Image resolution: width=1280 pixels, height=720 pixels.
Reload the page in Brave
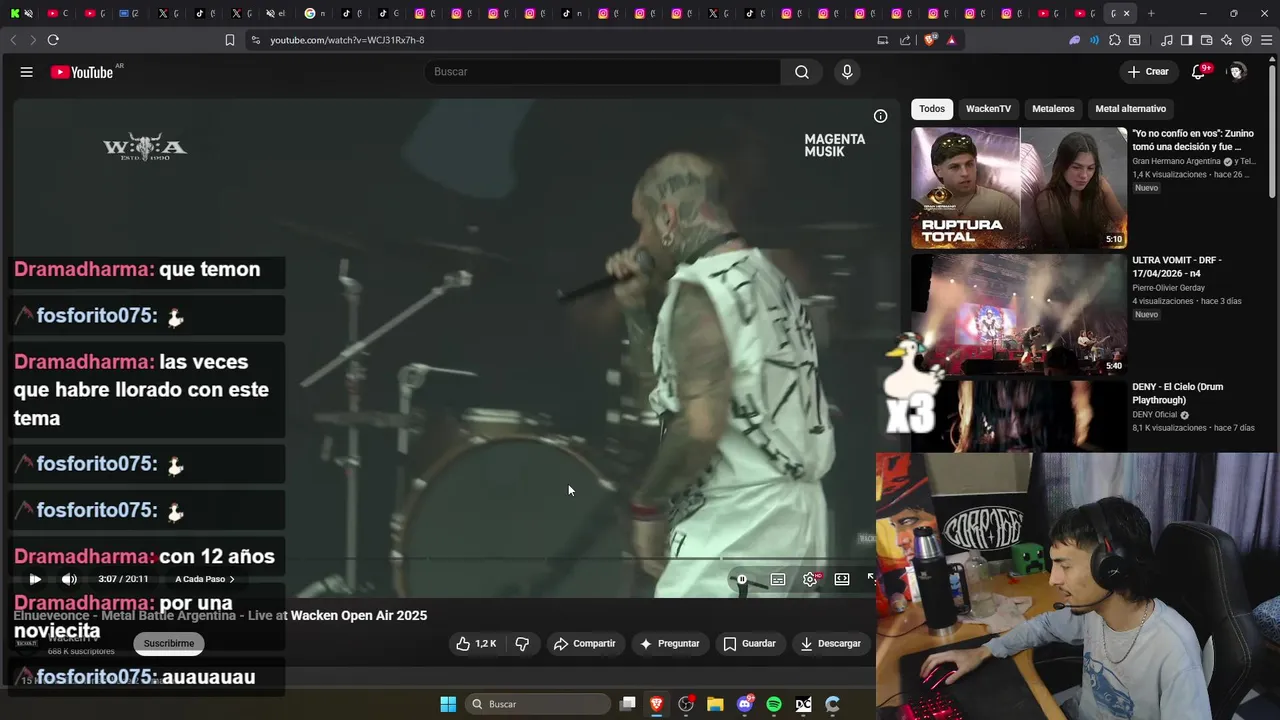(x=53, y=40)
